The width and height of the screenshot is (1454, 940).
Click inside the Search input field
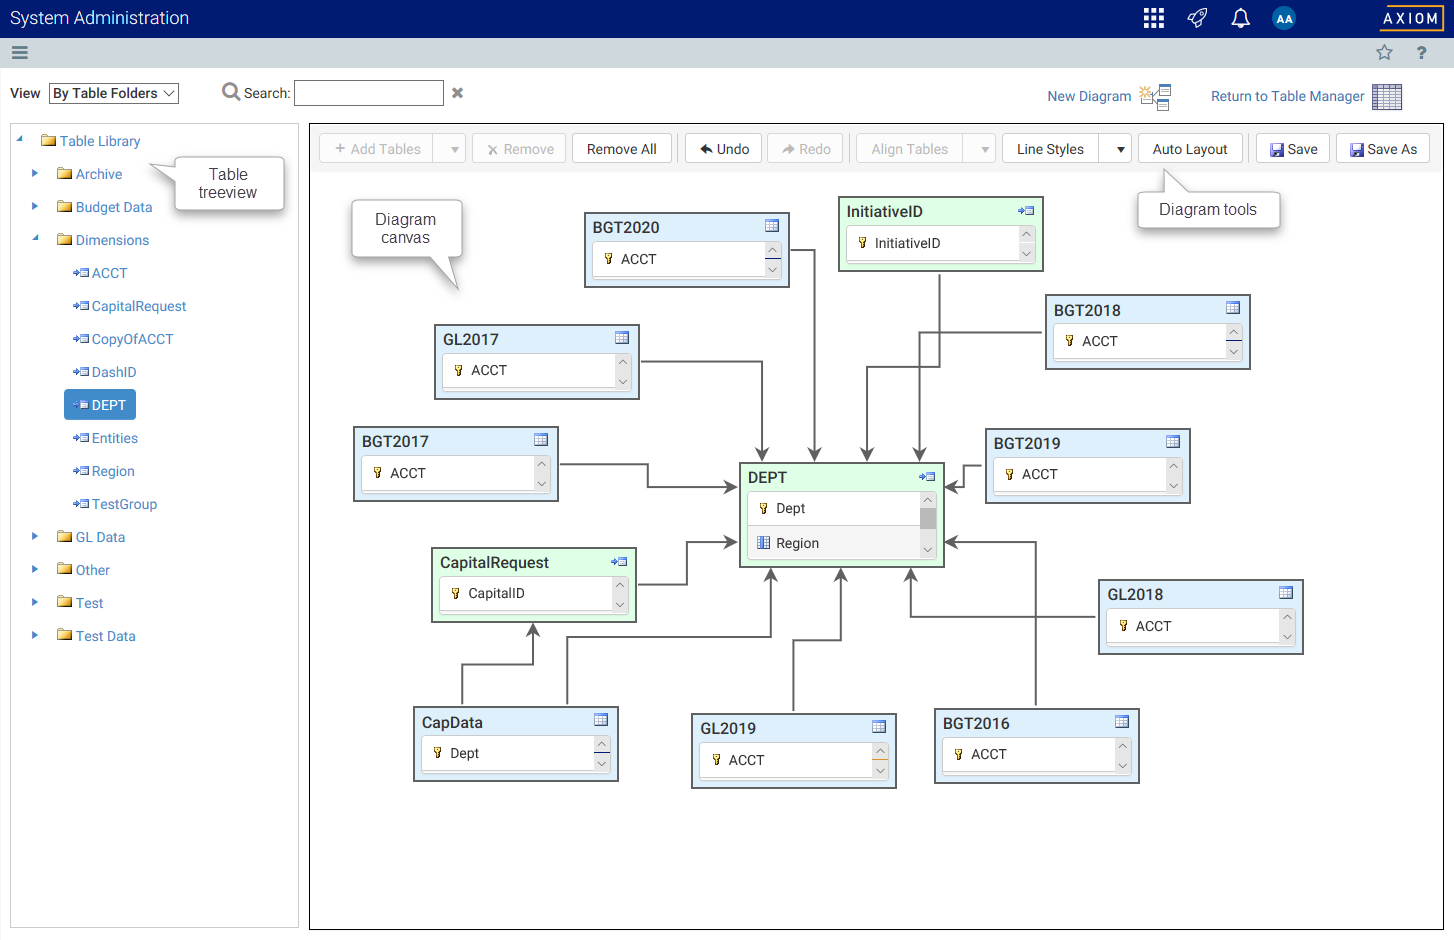(368, 93)
